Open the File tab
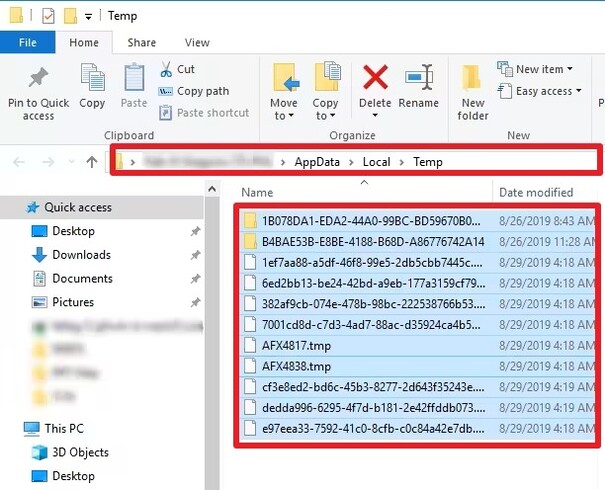Image resolution: width=605 pixels, height=490 pixels. coord(27,42)
